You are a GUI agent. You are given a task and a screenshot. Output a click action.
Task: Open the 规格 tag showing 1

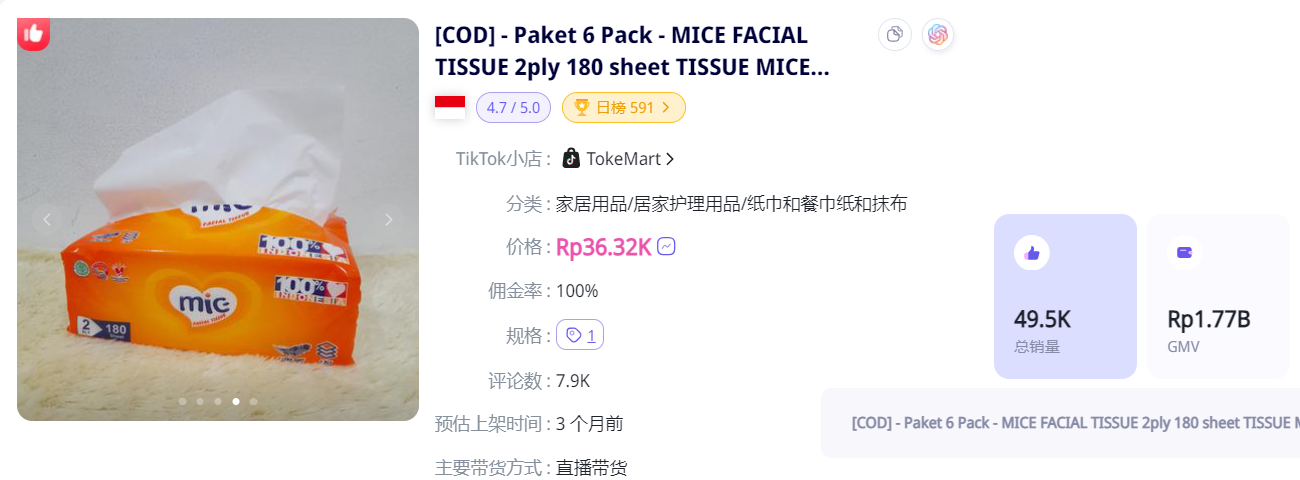pos(580,335)
